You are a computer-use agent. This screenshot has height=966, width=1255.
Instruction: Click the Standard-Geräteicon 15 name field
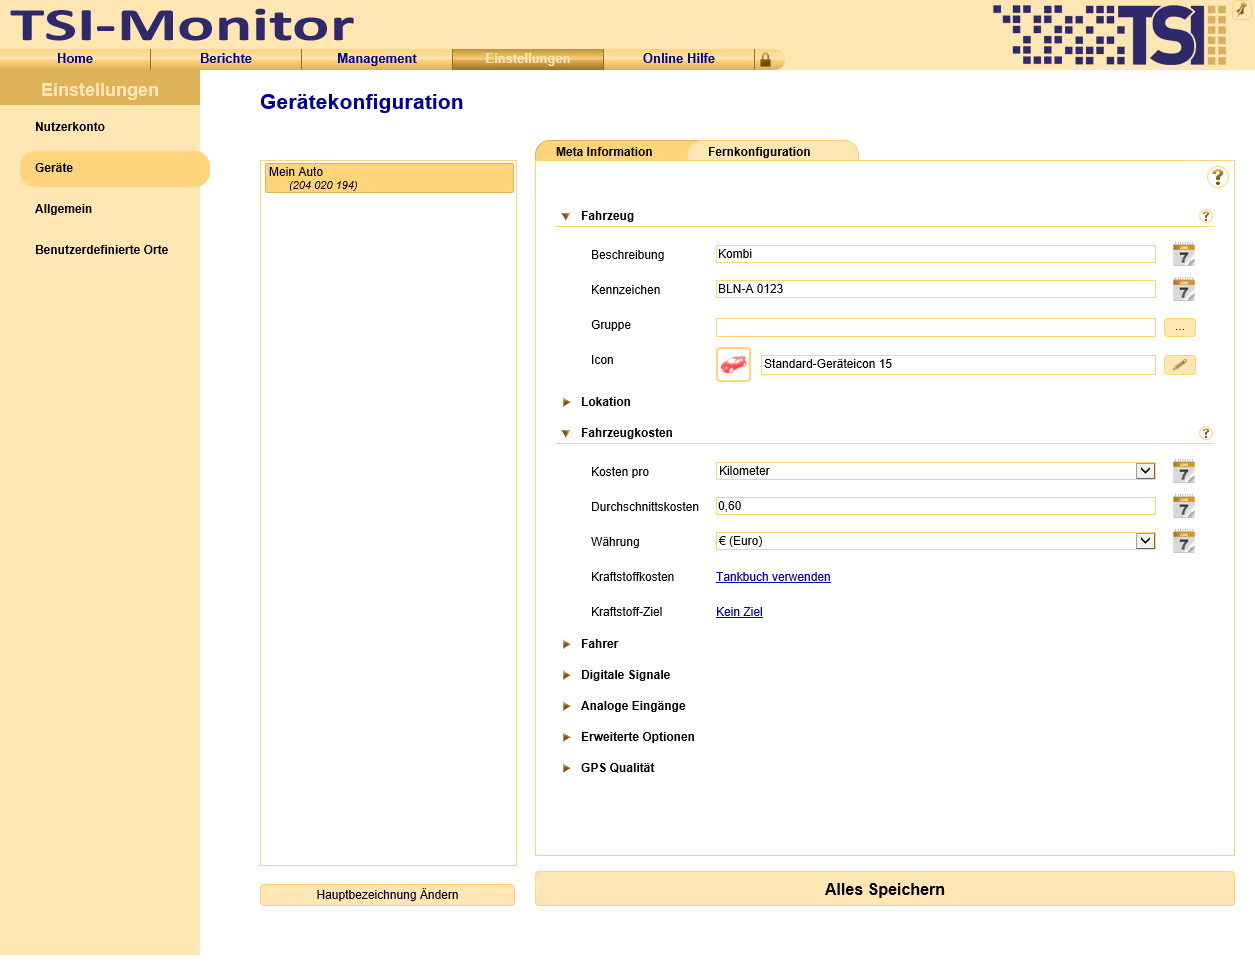click(x=958, y=365)
